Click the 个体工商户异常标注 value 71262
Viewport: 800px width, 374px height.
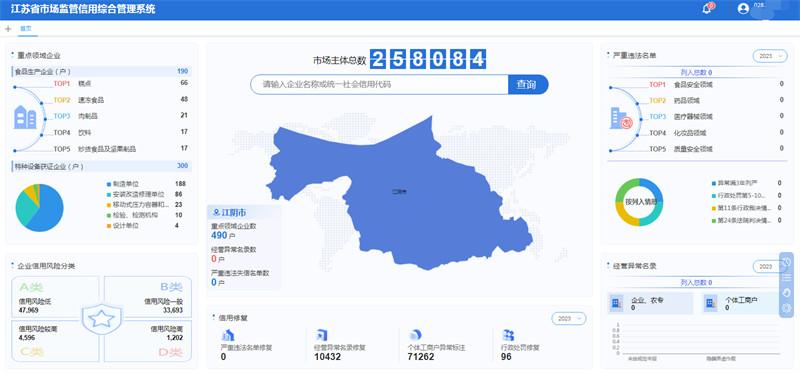point(422,357)
